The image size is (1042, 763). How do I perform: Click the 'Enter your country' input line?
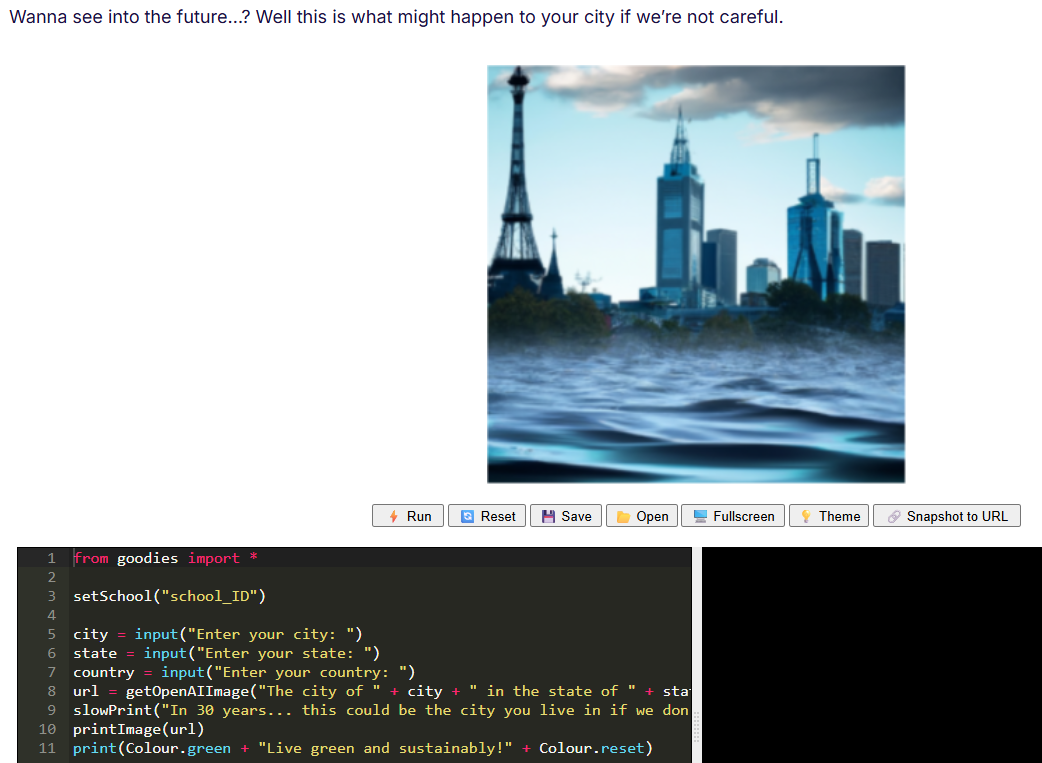coord(244,672)
